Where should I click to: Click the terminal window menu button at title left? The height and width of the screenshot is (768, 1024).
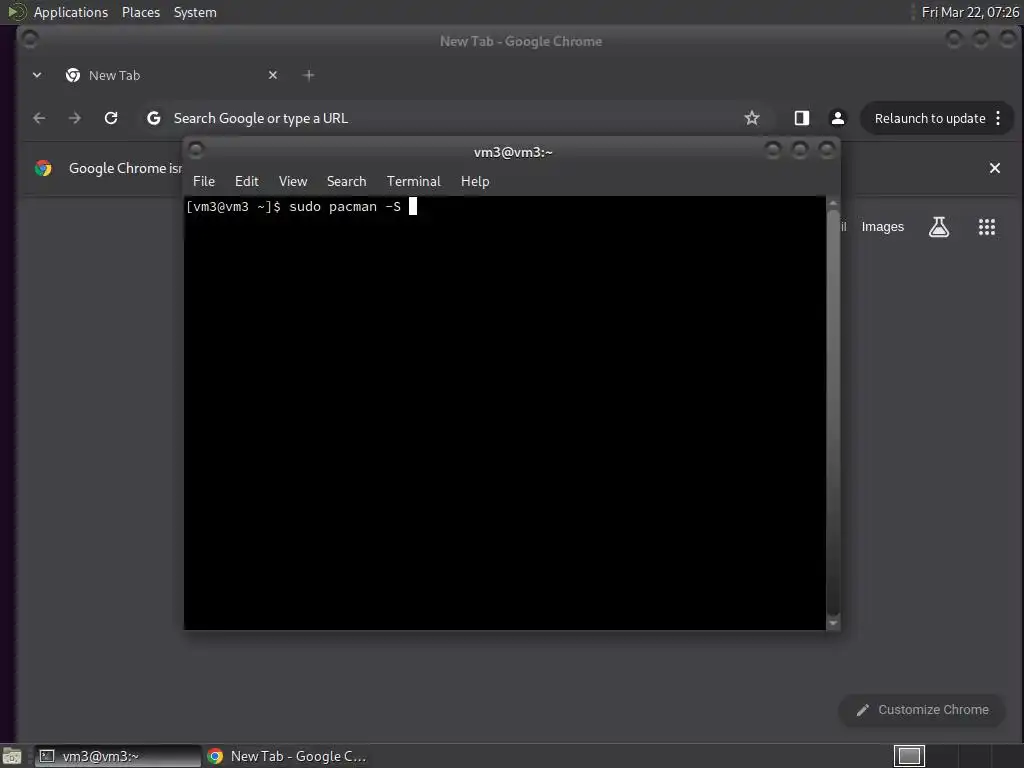click(x=196, y=150)
